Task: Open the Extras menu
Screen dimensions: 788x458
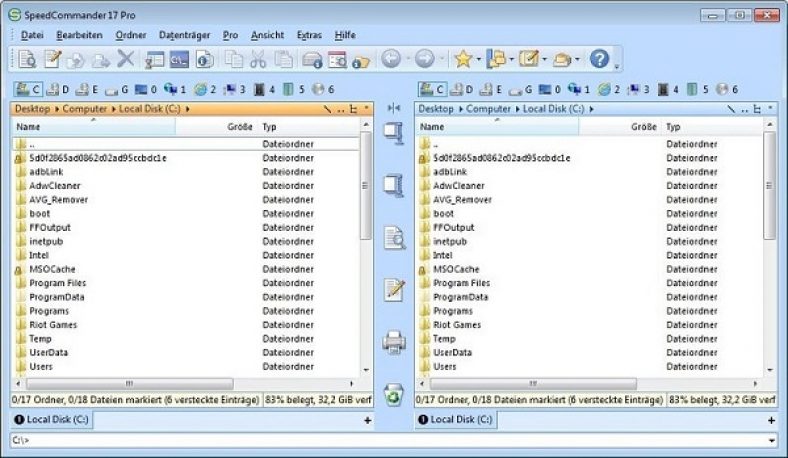Action: pyautogui.click(x=309, y=35)
